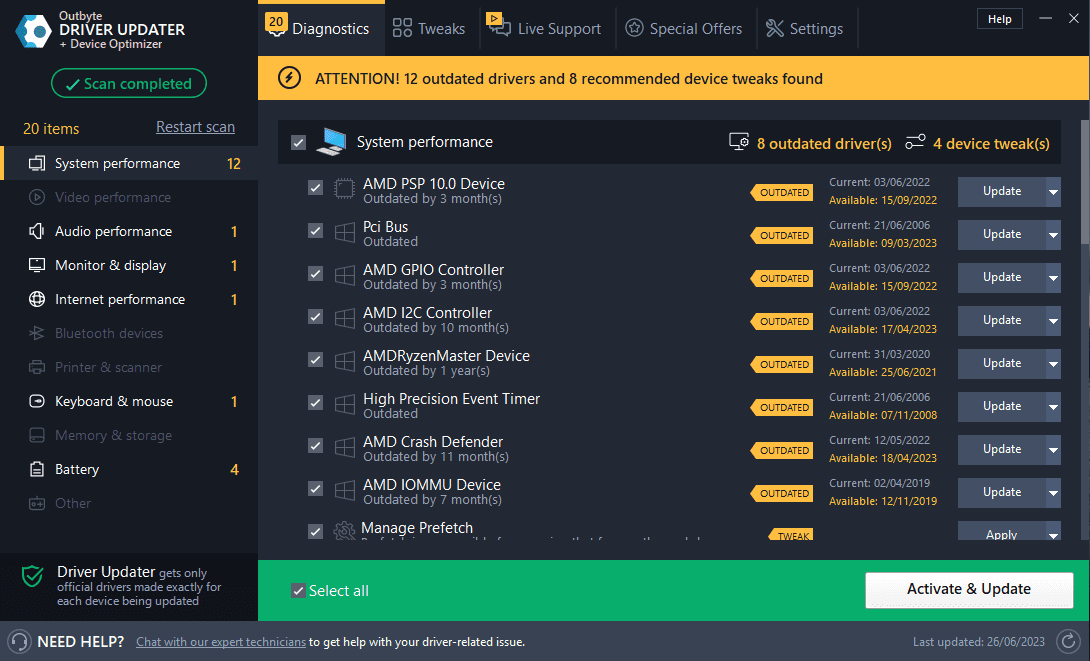Open the Live Support tab

coord(545,28)
